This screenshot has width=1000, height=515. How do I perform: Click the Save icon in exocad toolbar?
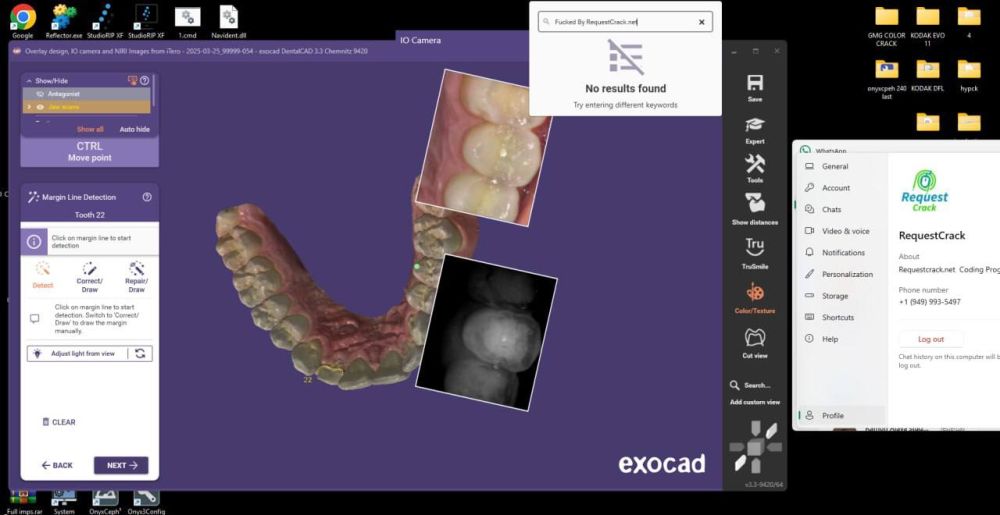755,83
